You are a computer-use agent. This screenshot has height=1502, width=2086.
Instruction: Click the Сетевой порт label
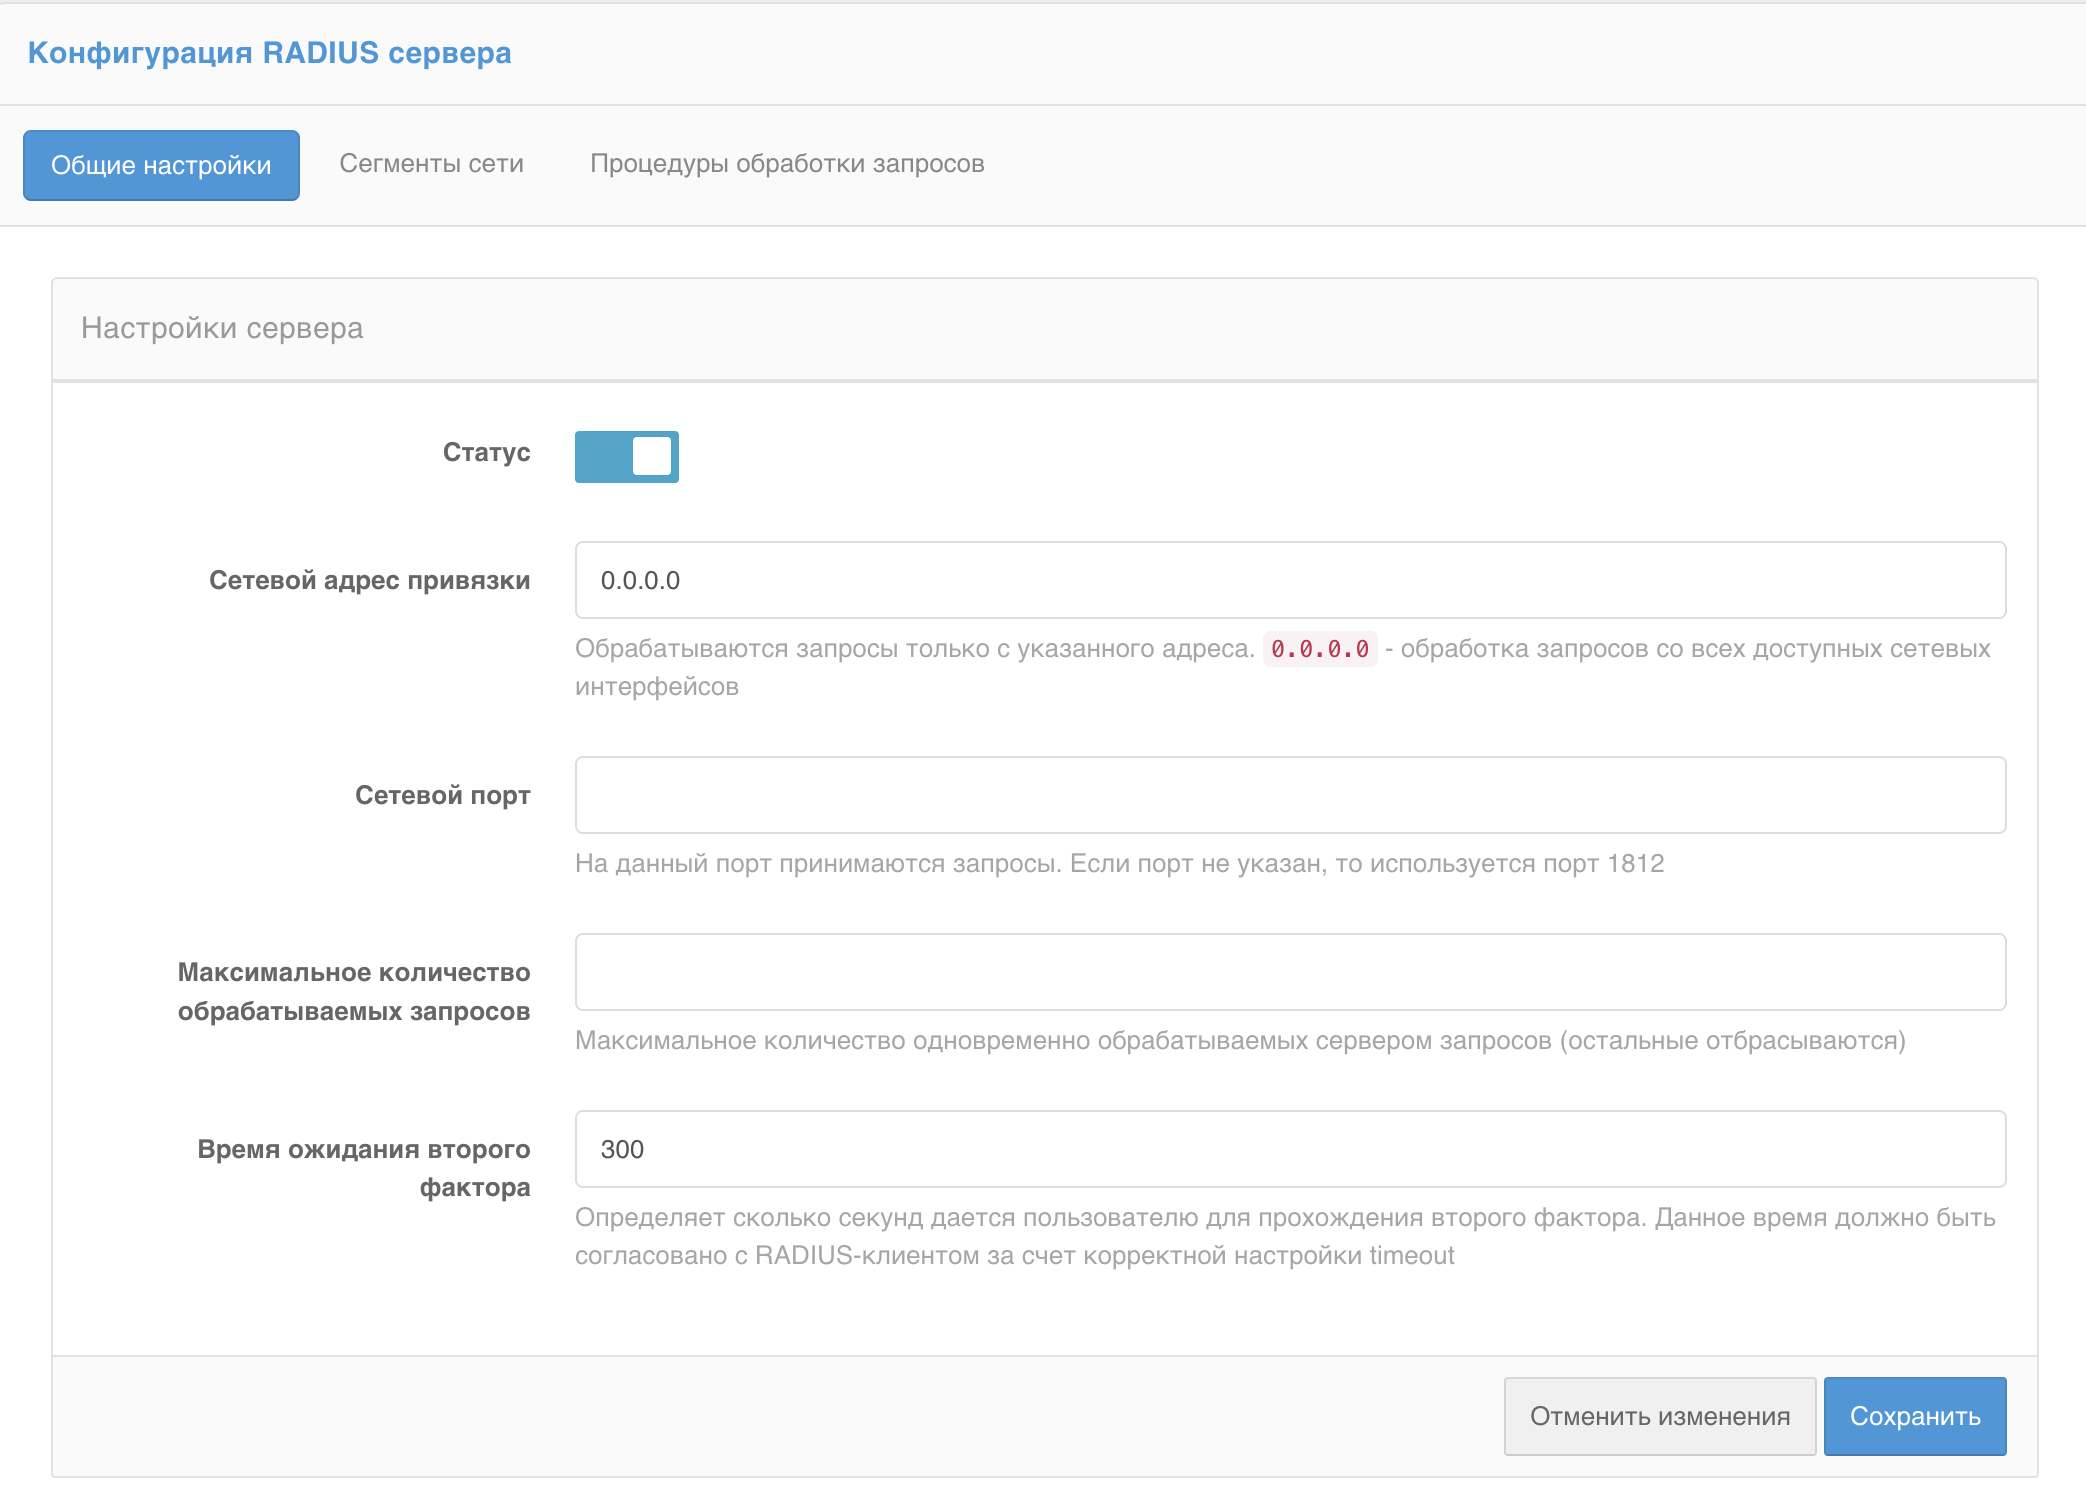click(442, 795)
